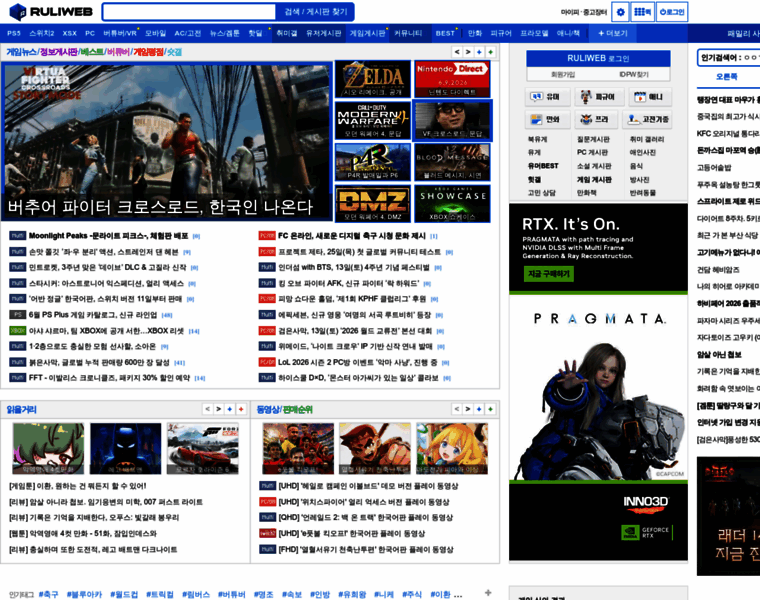Go to next page in 게임뉴스 section
This screenshot has width=760, height=600.
[468, 52]
